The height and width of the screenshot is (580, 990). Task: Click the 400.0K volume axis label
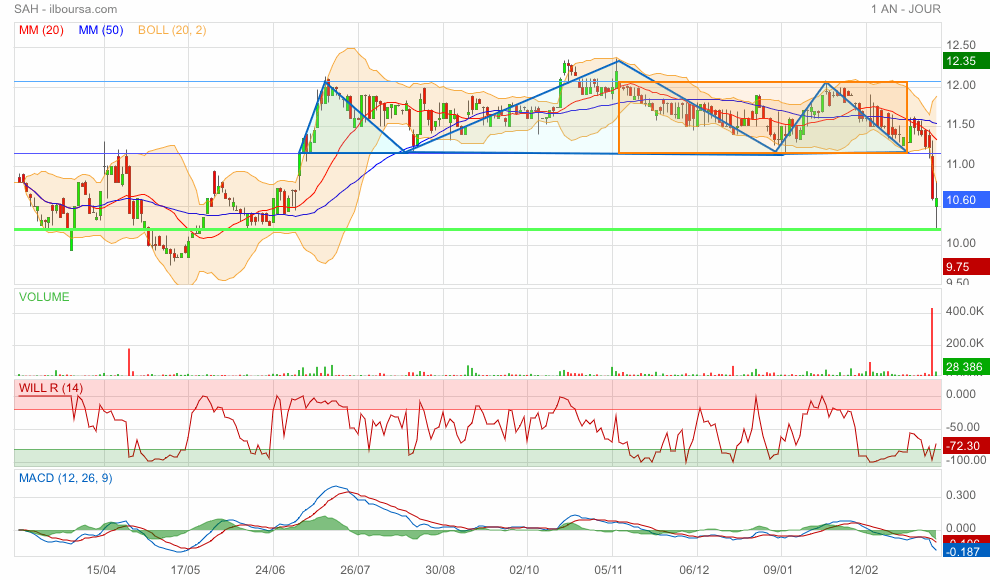tap(965, 311)
